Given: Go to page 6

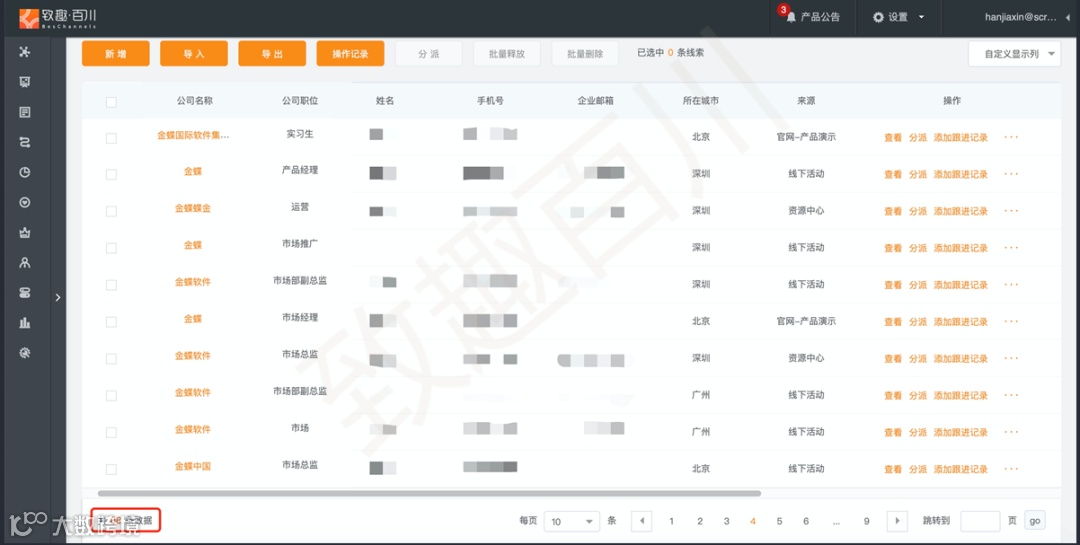Looking at the screenshot, I should (806, 521).
